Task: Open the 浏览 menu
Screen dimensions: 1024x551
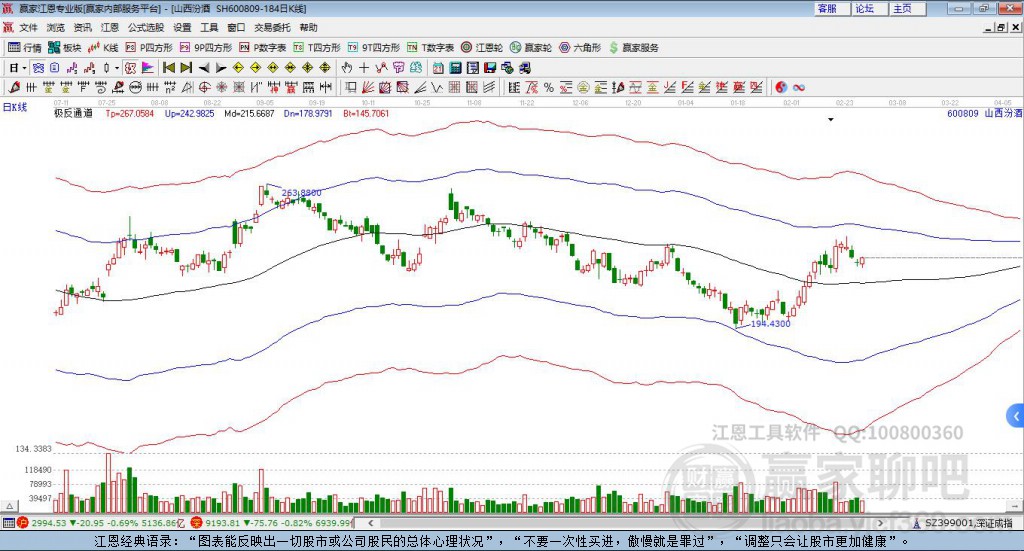Action: pyautogui.click(x=56, y=27)
